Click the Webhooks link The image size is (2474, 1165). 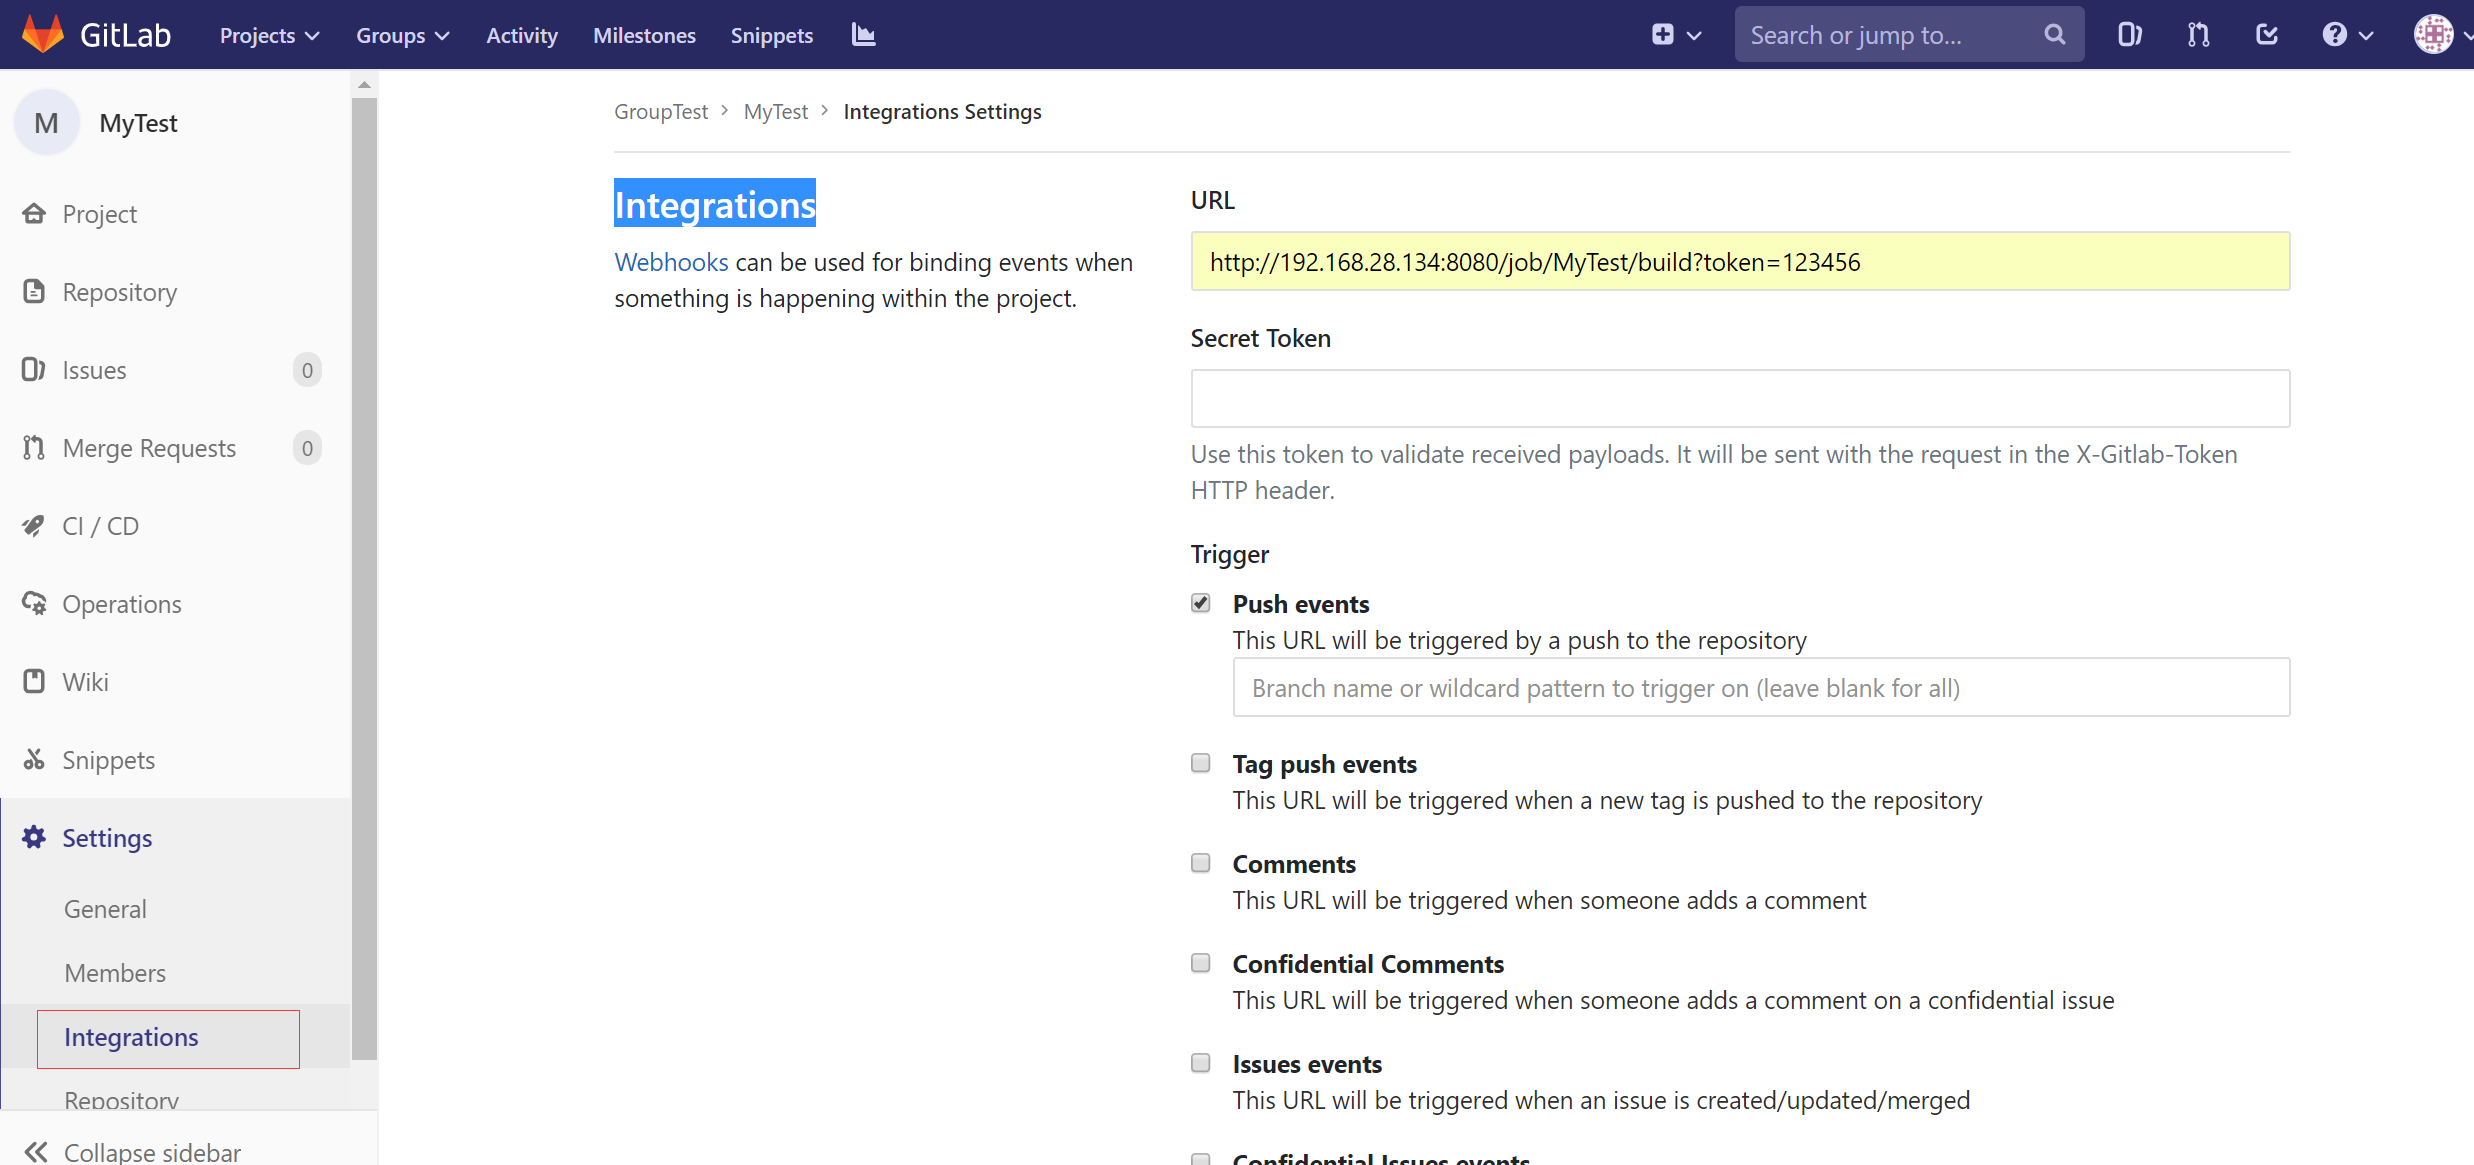coord(671,262)
